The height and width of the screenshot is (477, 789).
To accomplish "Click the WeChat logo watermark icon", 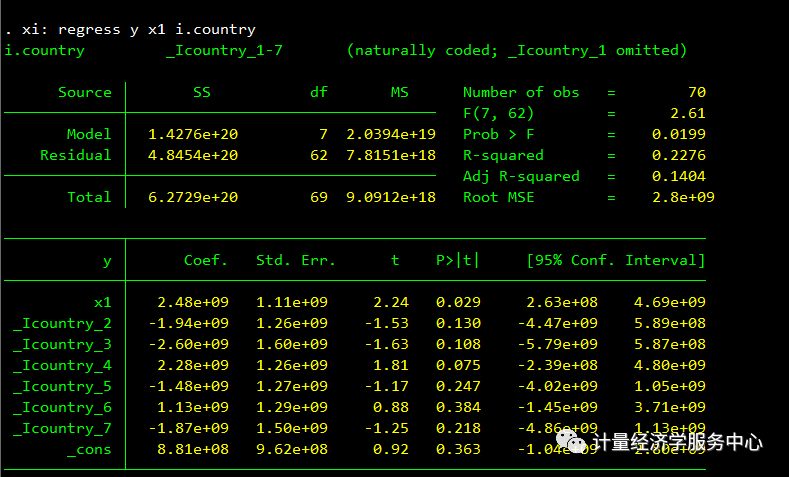I will (x=571, y=441).
